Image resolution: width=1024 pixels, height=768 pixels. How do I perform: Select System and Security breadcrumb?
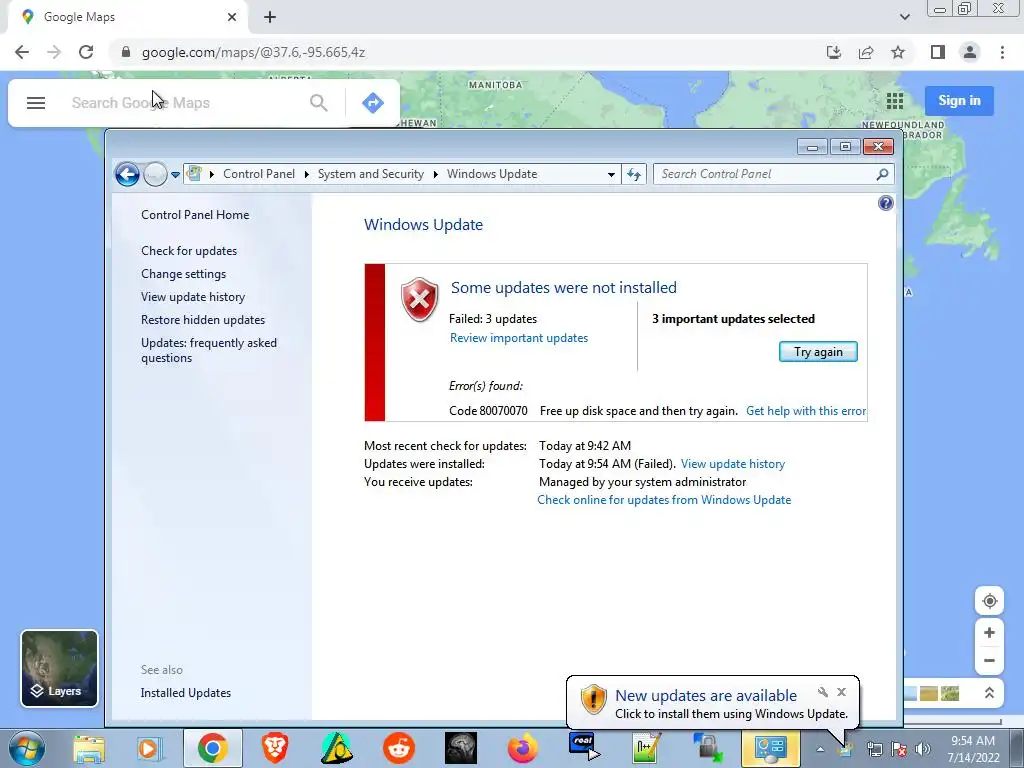point(371,174)
